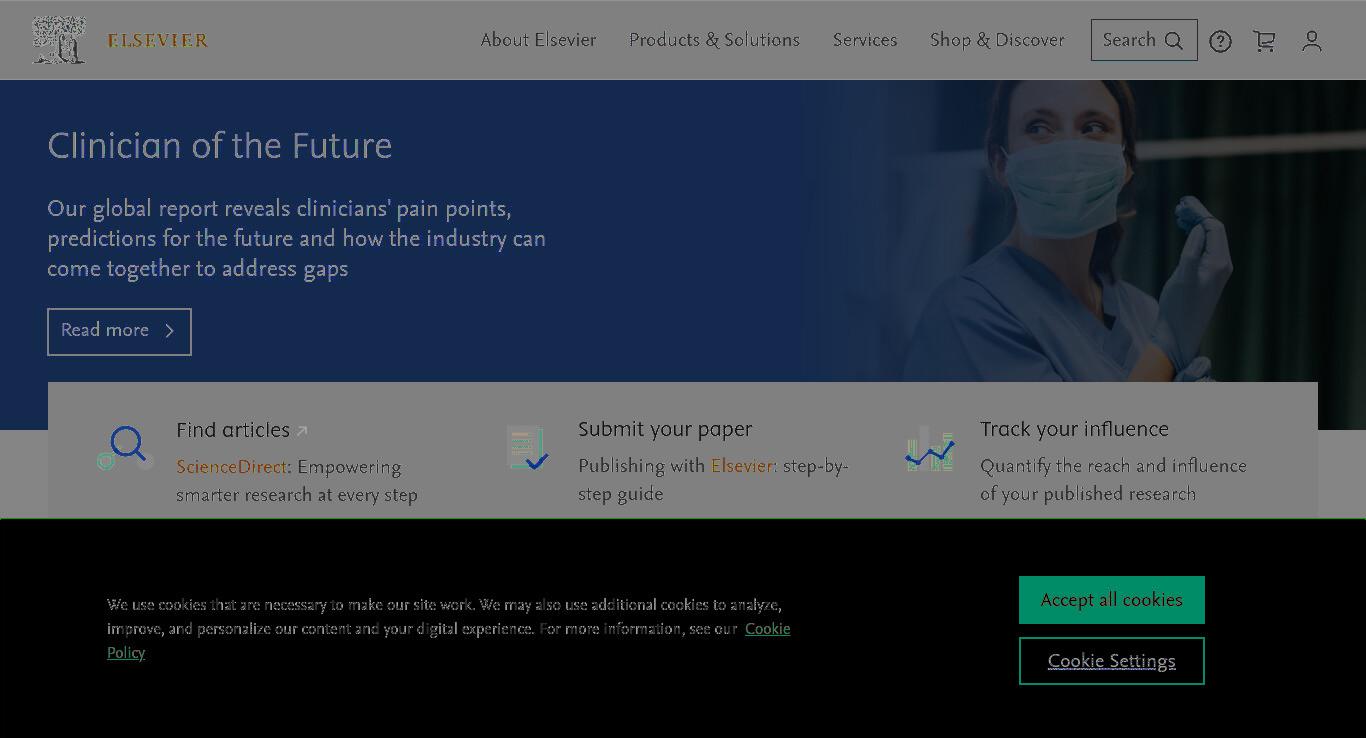Accept all cookies

[1112, 600]
